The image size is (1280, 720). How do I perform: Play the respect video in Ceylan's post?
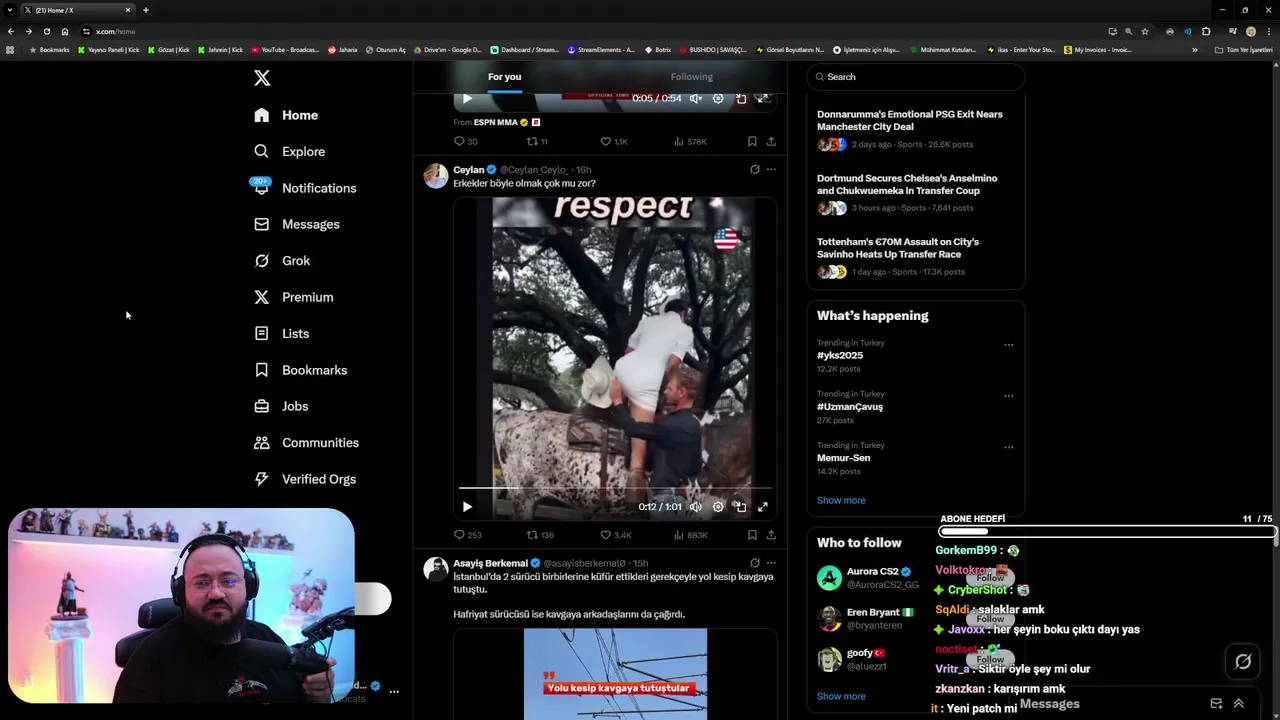pos(467,507)
